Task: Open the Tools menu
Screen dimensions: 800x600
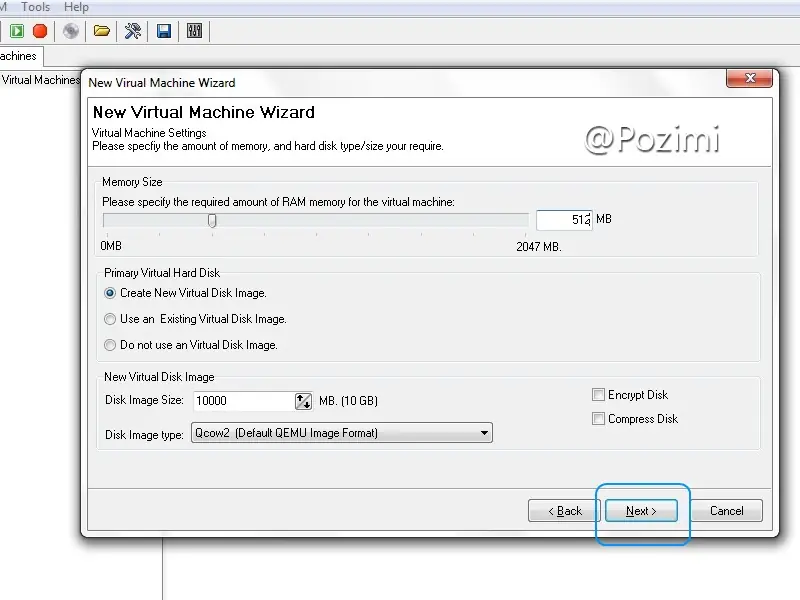Action: click(x=36, y=7)
